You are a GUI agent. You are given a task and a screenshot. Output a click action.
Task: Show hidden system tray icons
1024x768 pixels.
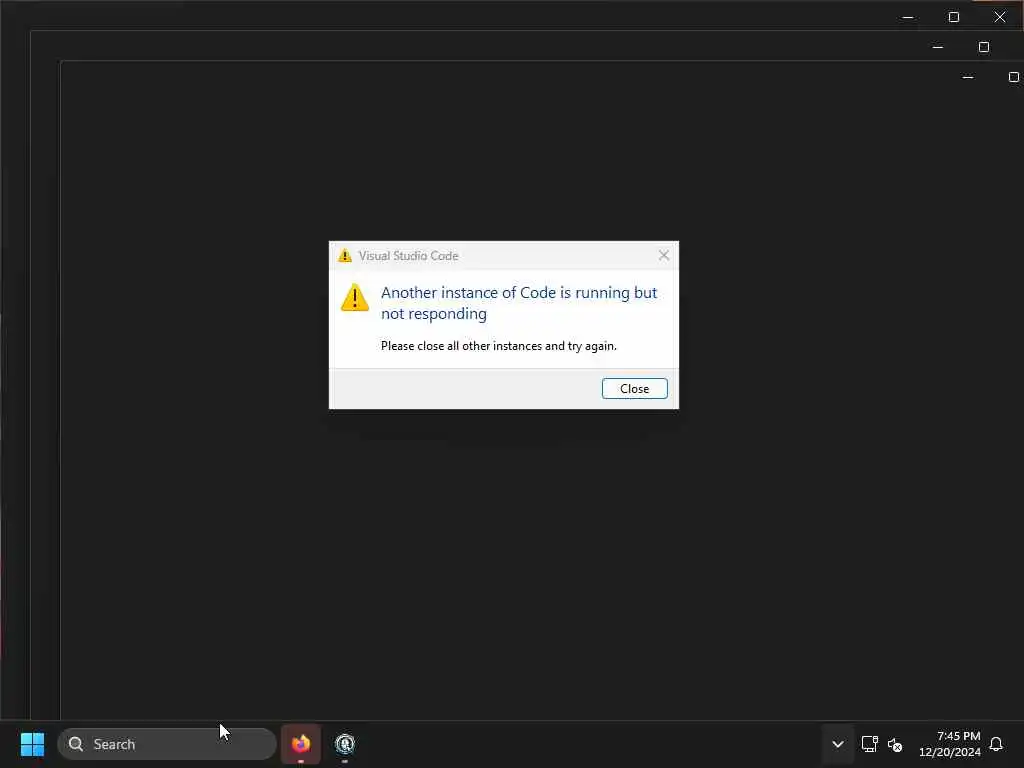point(838,744)
